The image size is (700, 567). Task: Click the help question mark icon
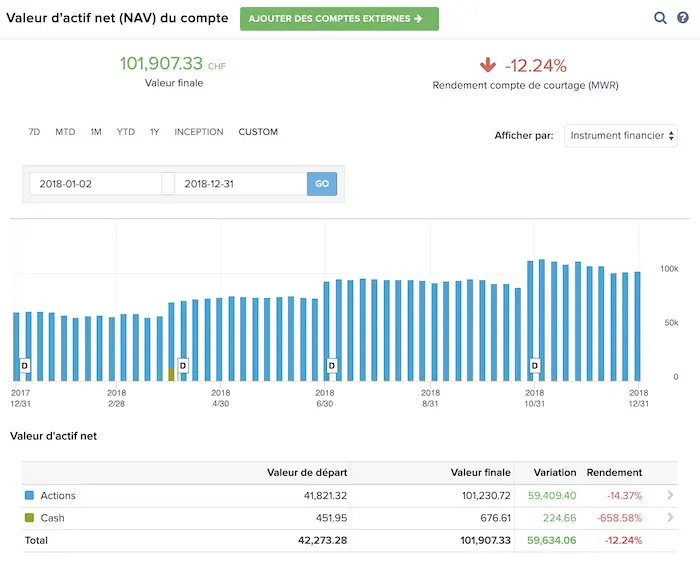point(683,17)
